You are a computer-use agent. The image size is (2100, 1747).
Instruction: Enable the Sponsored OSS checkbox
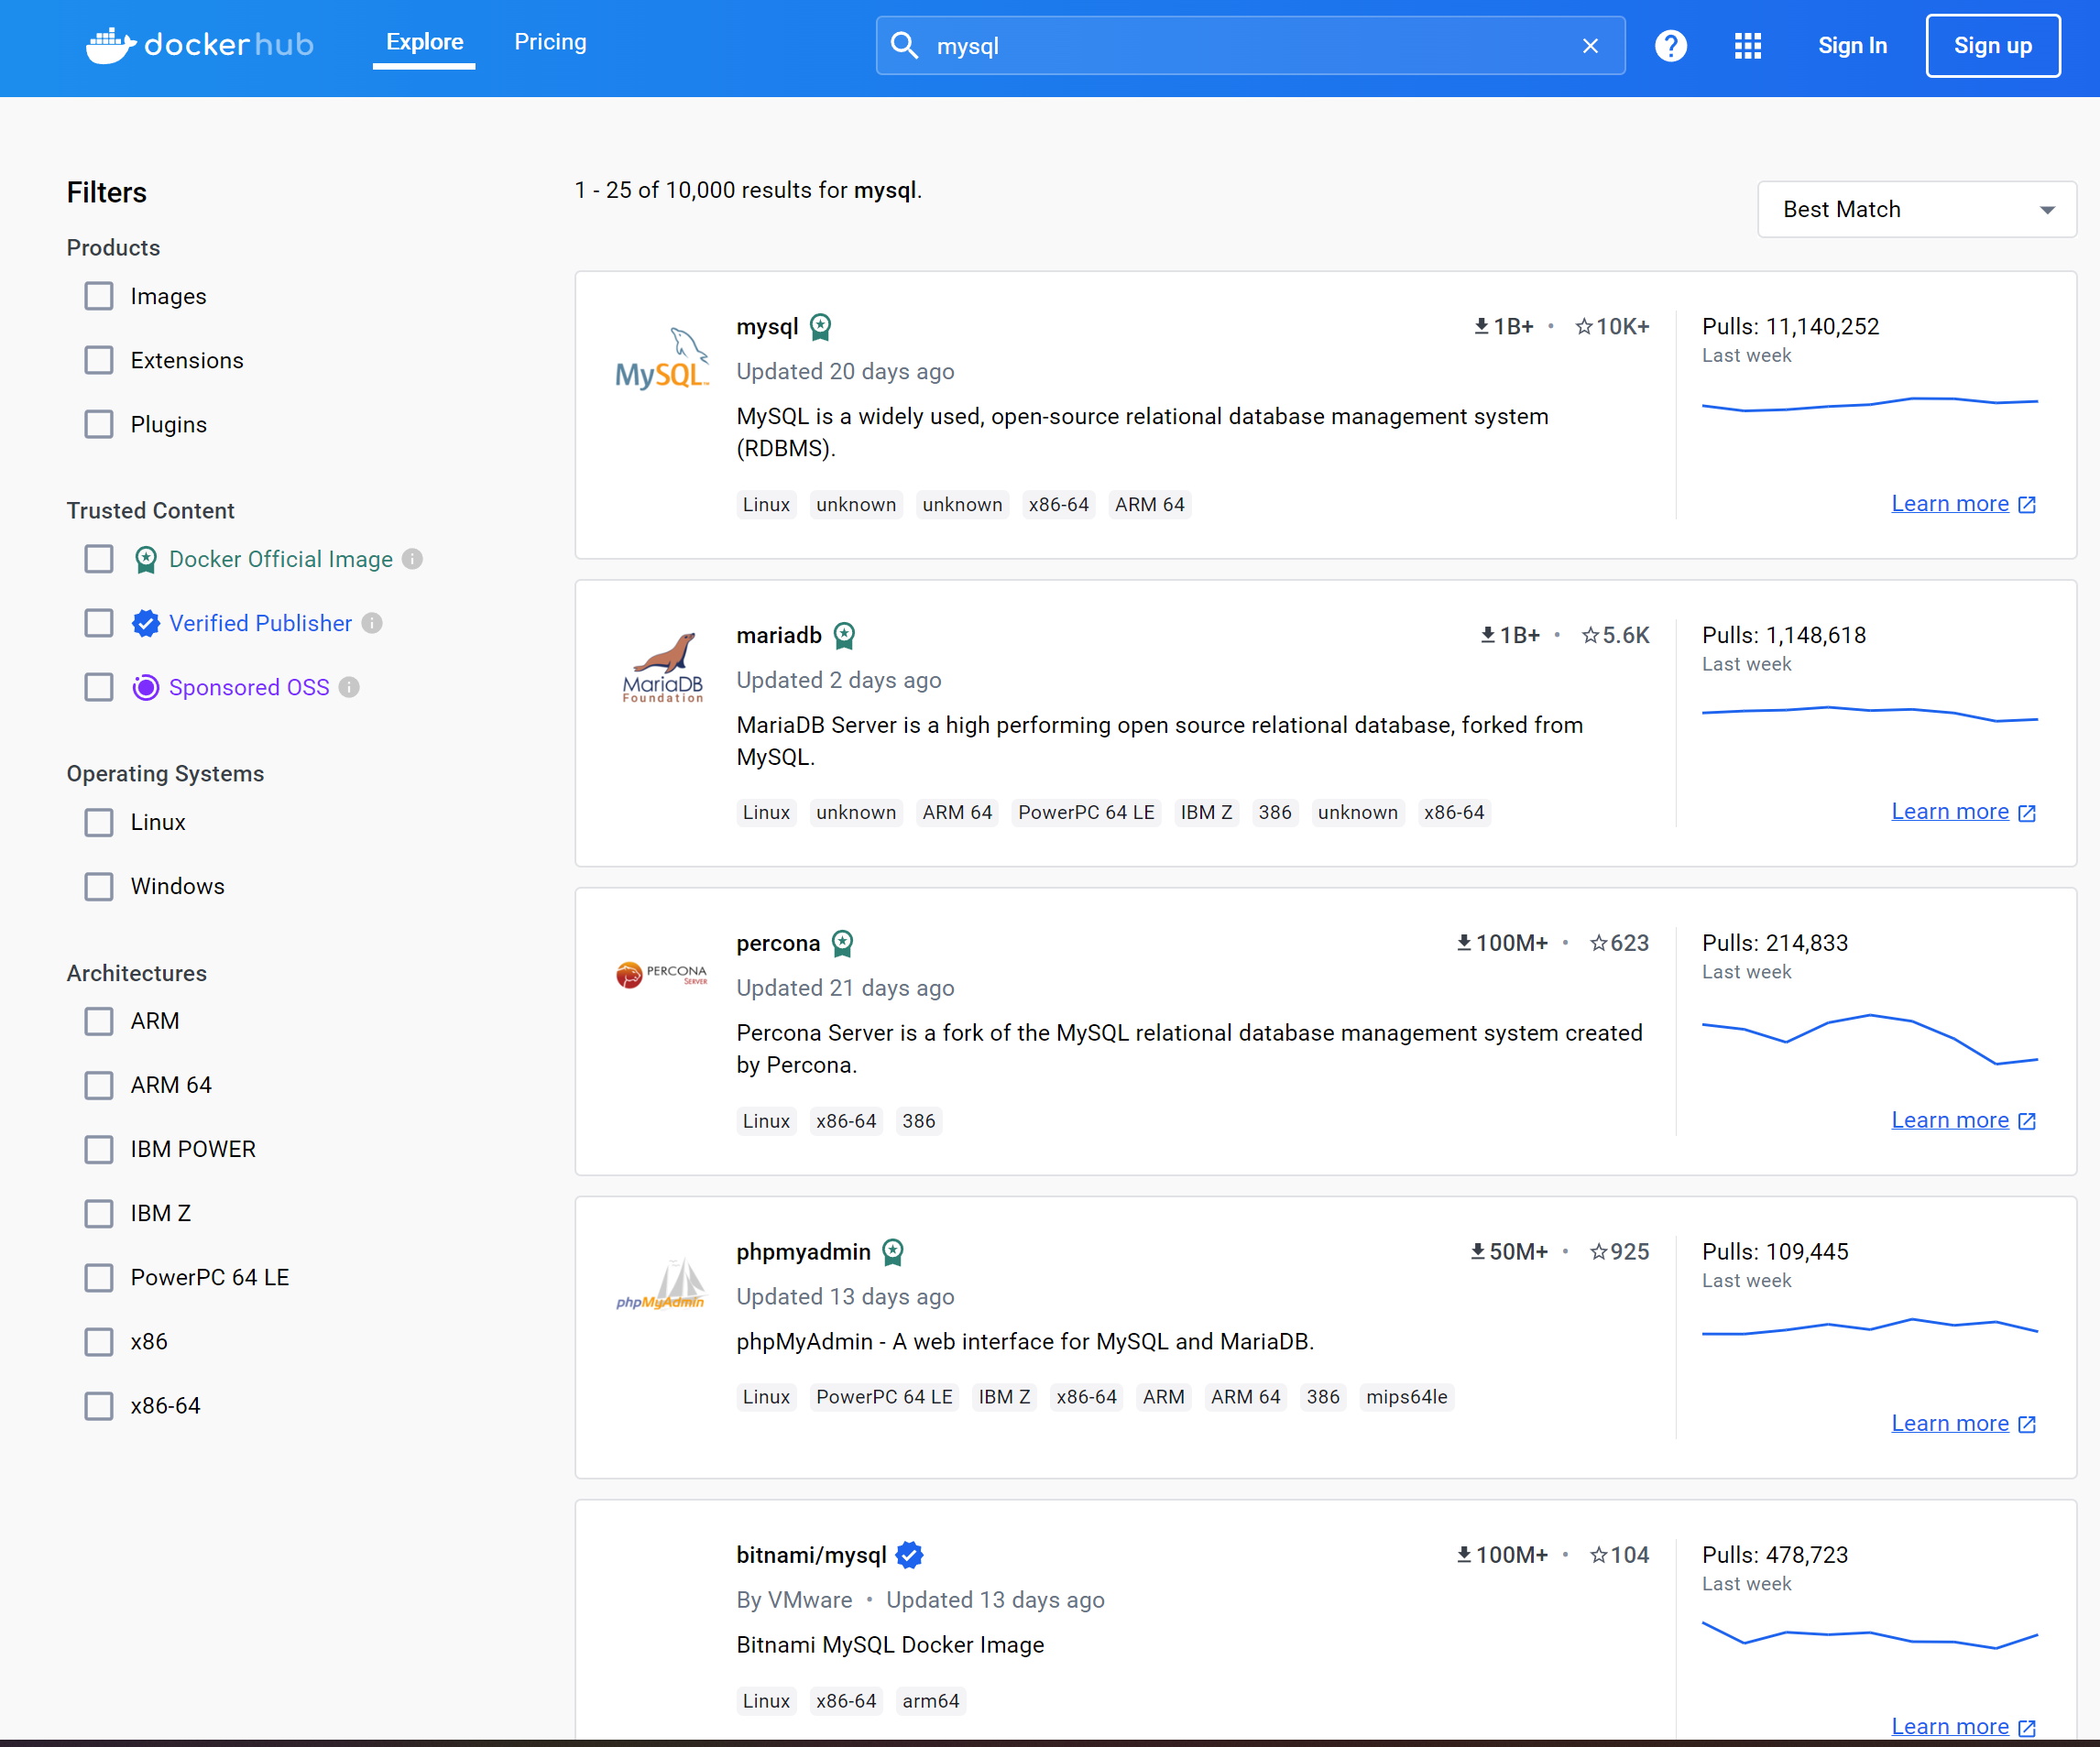99,687
